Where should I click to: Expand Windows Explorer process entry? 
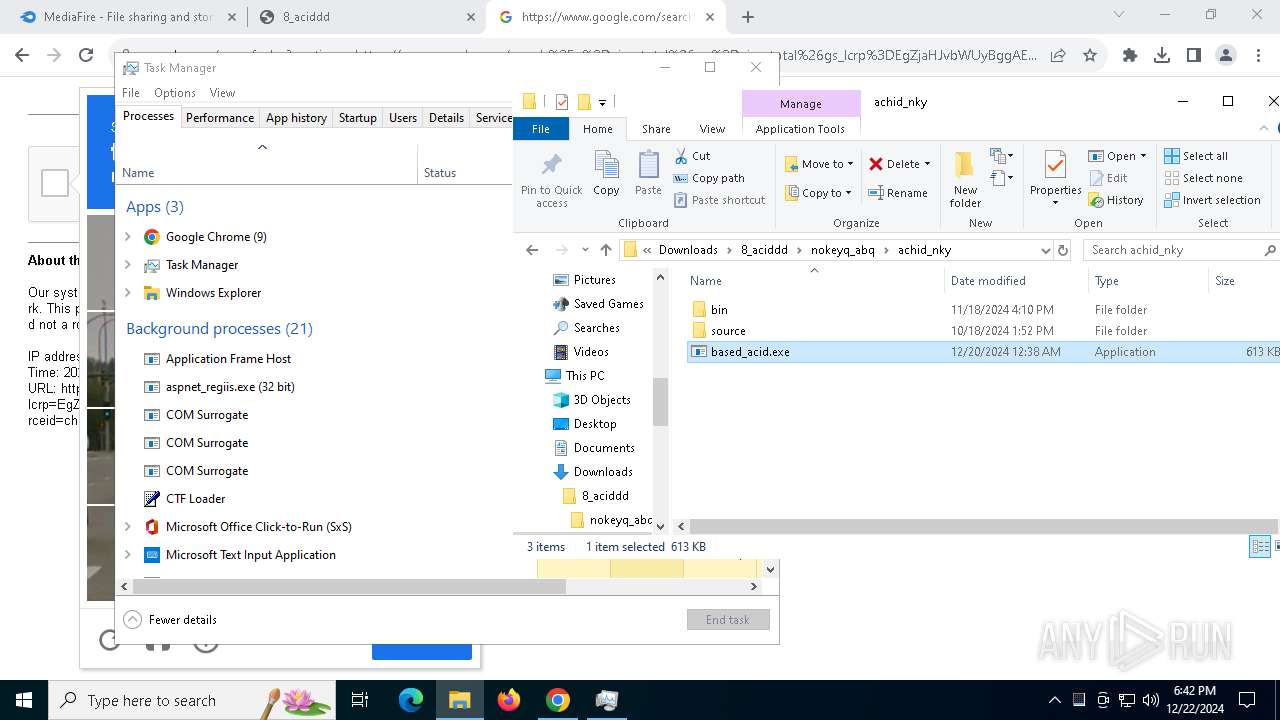pos(128,293)
